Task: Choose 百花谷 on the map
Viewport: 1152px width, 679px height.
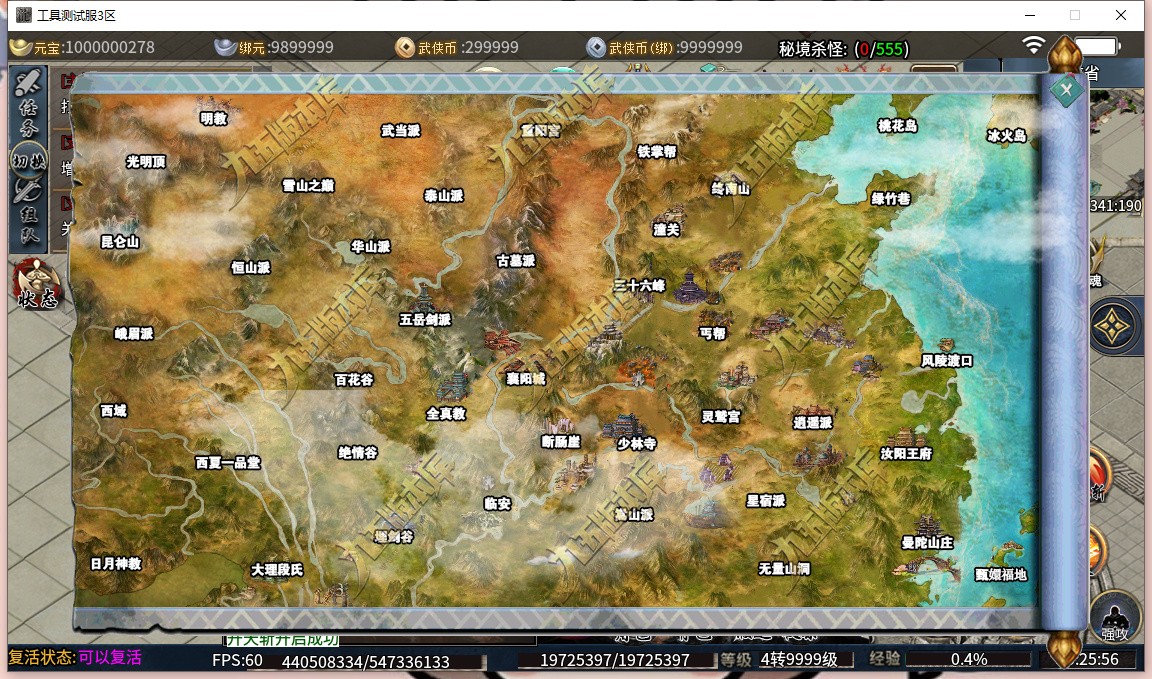Action: pos(354,380)
